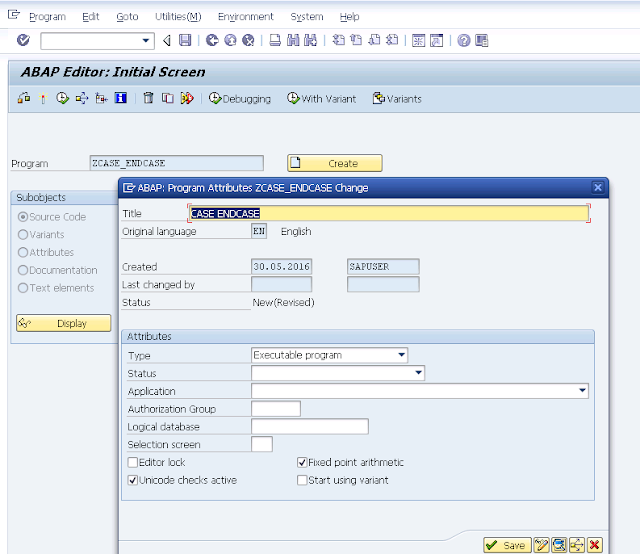Image resolution: width=640 pixels, height=554 pixels.
Task: Click the Original language EN field
Action: click(x=259, y=231)
